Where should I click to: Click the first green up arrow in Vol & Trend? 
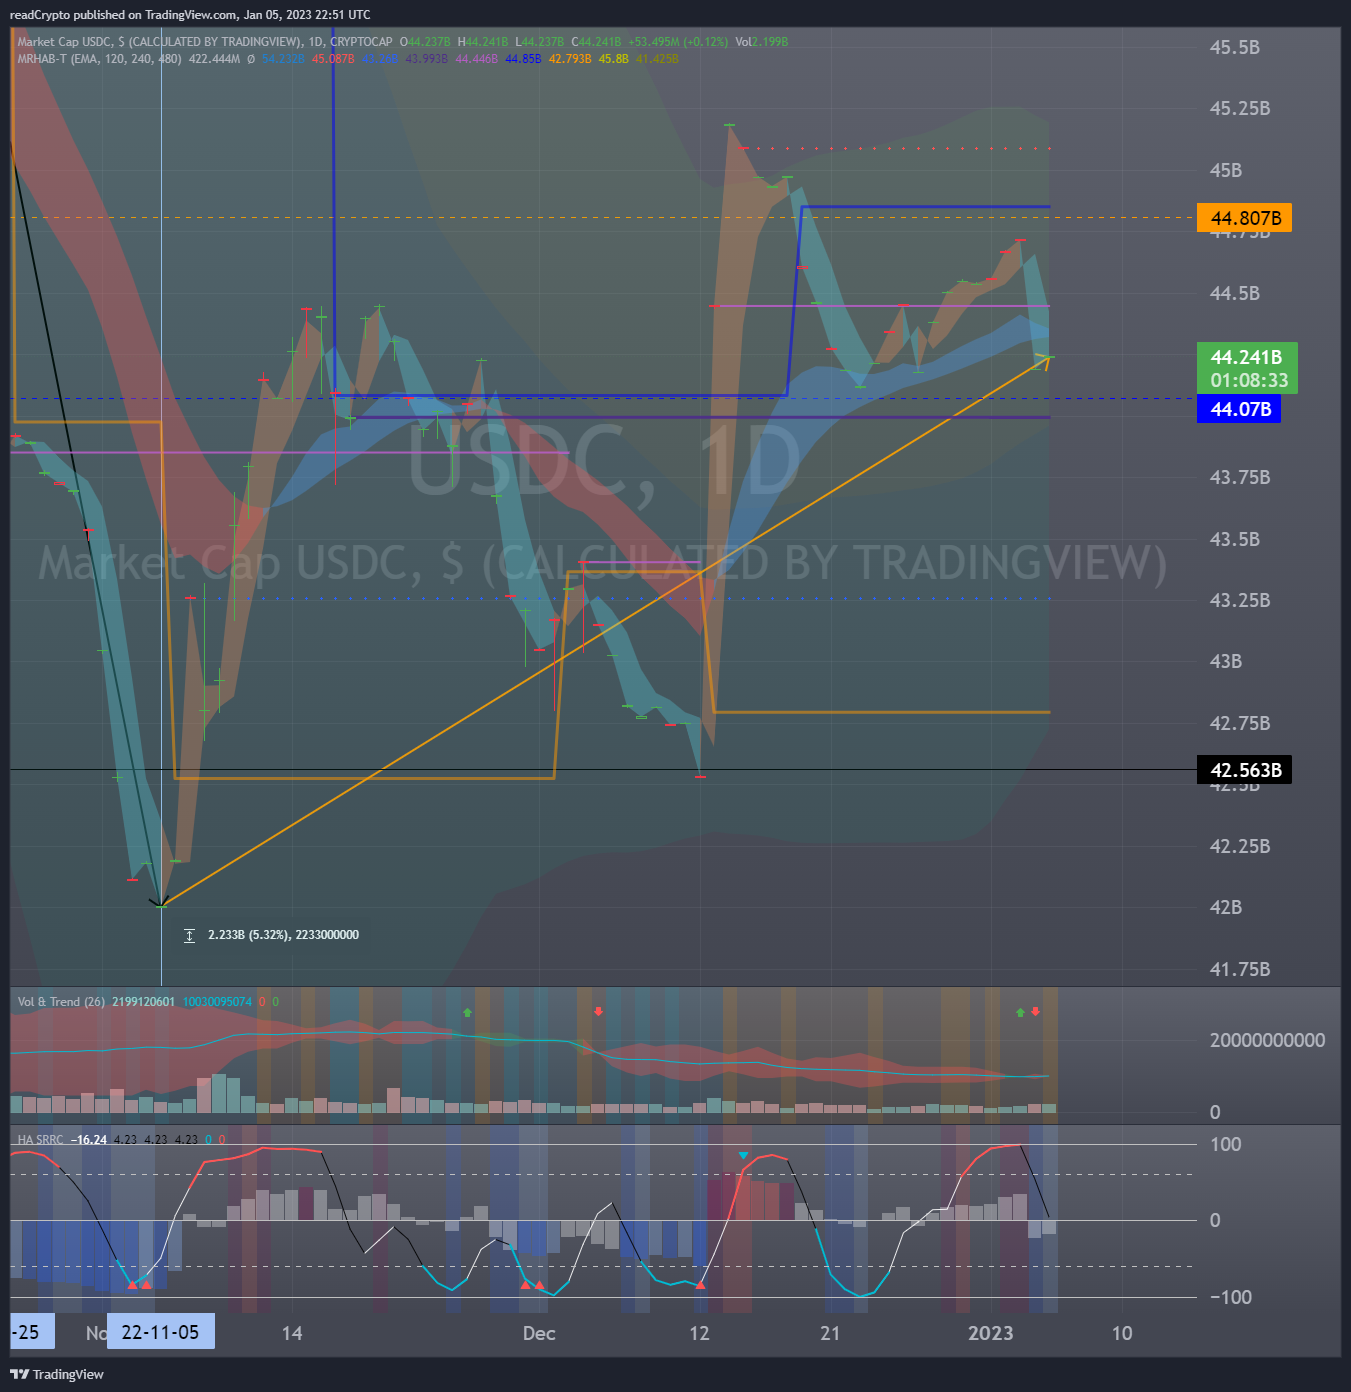[467, 1012]
